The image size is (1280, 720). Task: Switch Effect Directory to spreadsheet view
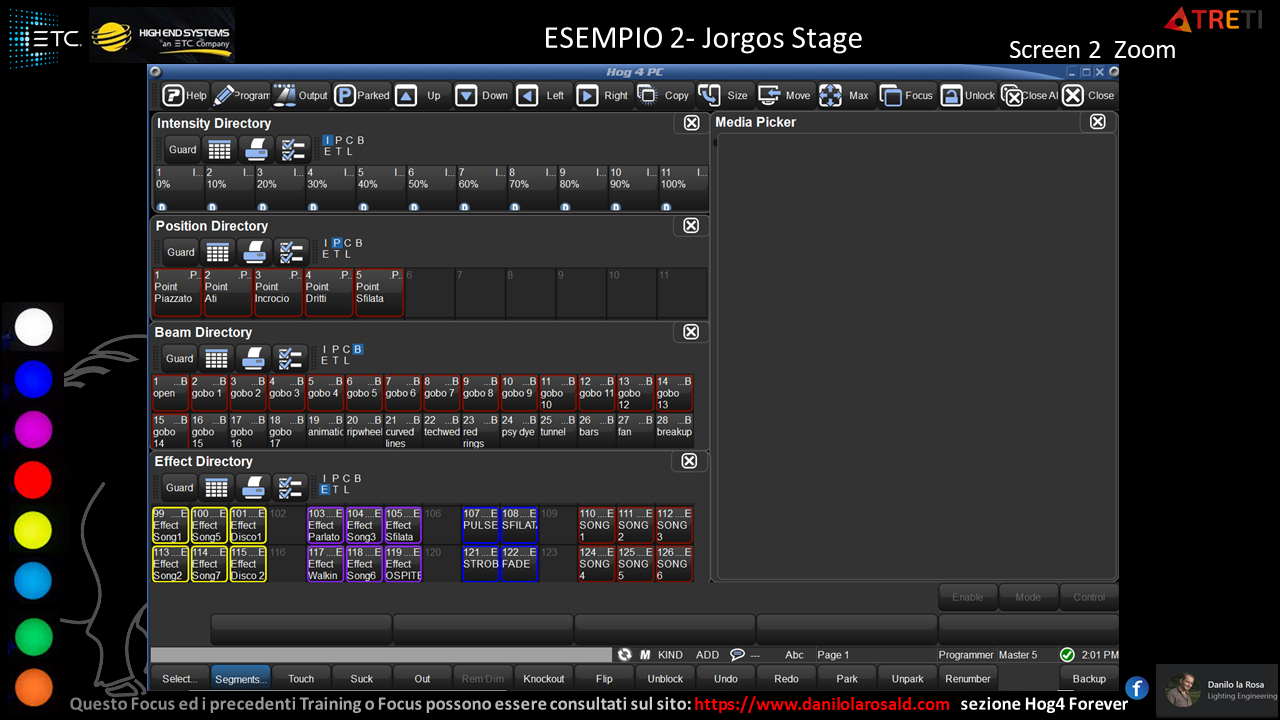217,487
